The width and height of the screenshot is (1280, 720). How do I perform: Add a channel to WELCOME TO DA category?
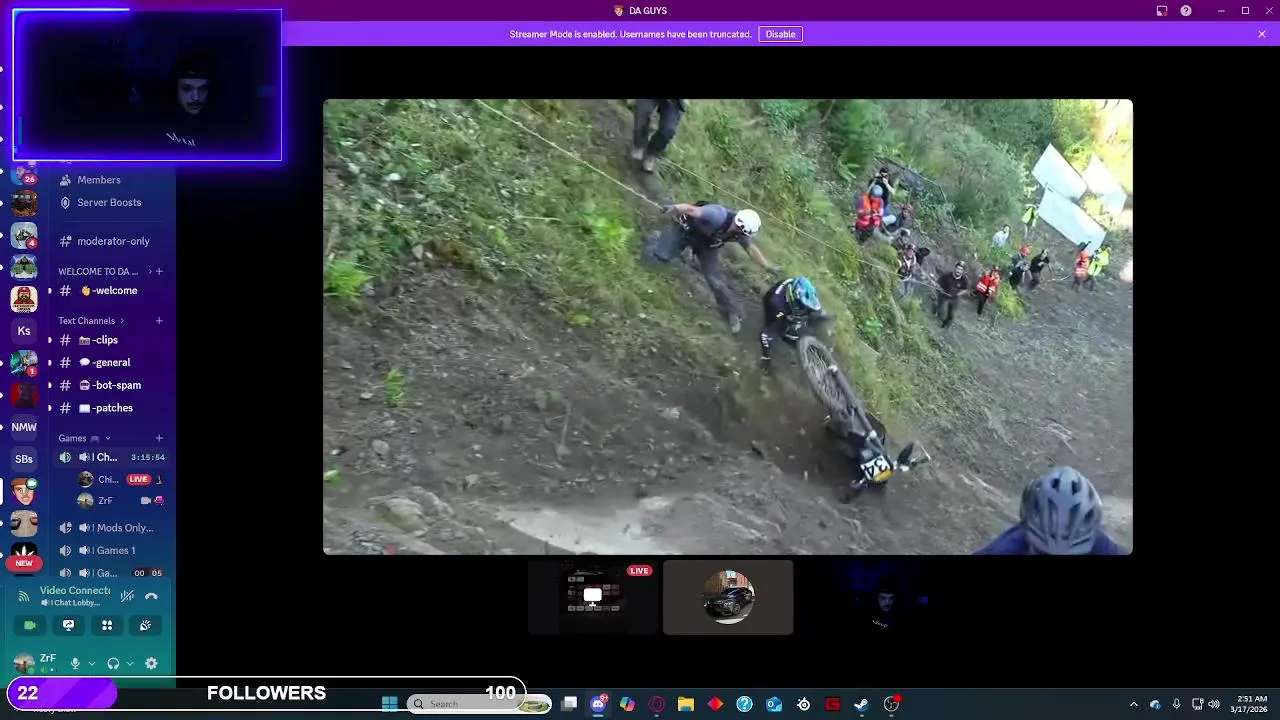pyautogui.click(x=159, y=271)
